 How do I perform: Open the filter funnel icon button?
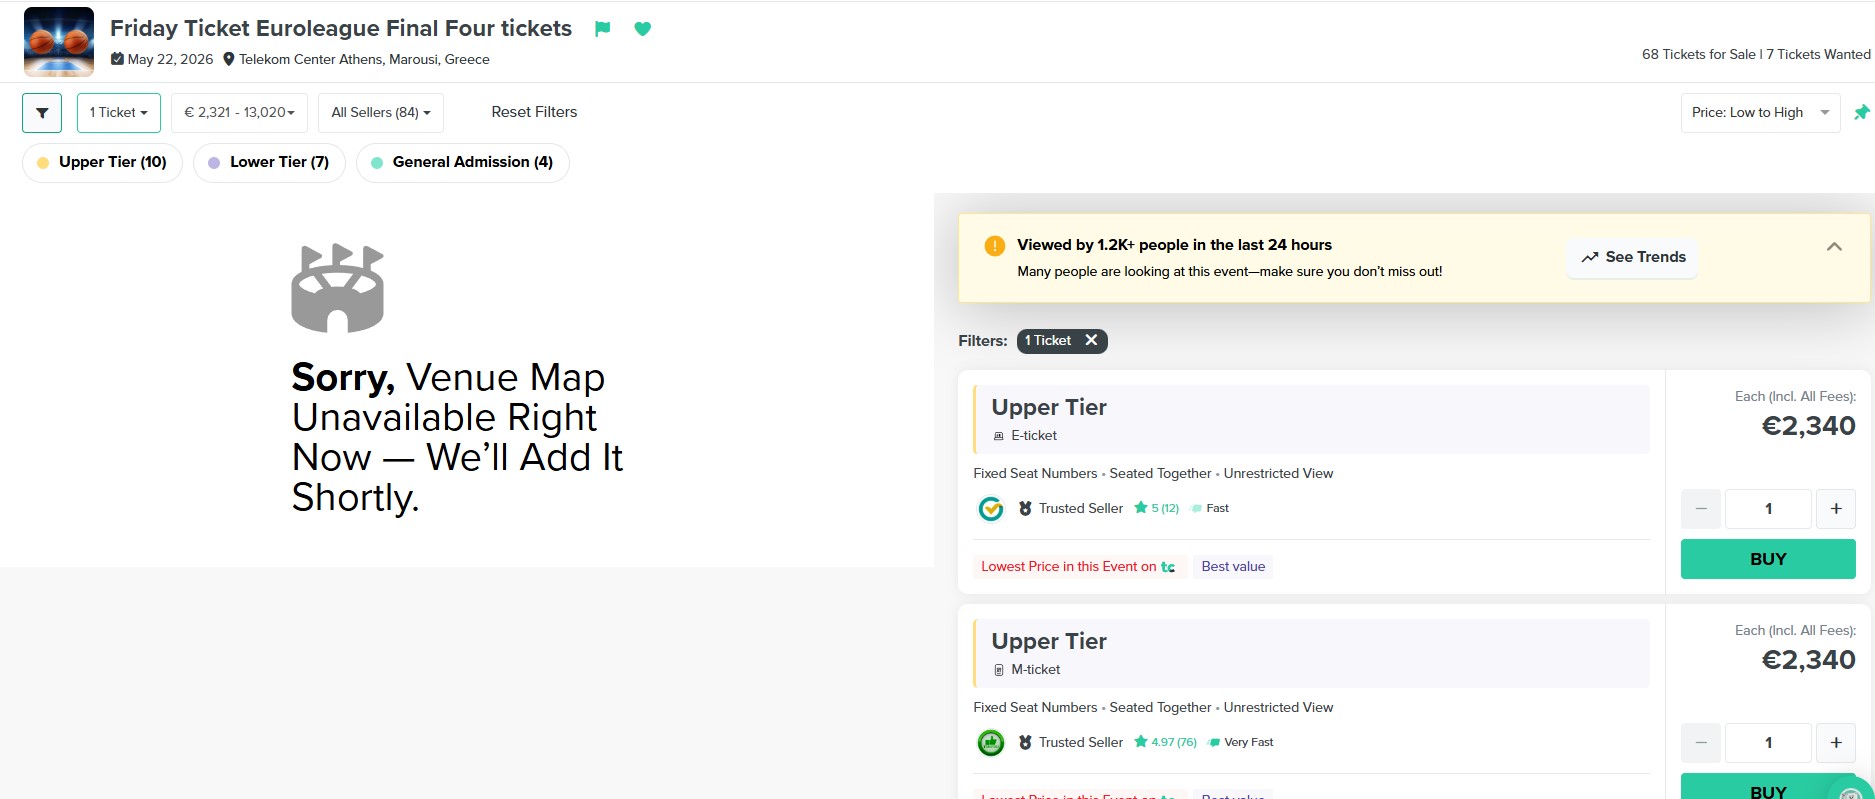(42, 113)
